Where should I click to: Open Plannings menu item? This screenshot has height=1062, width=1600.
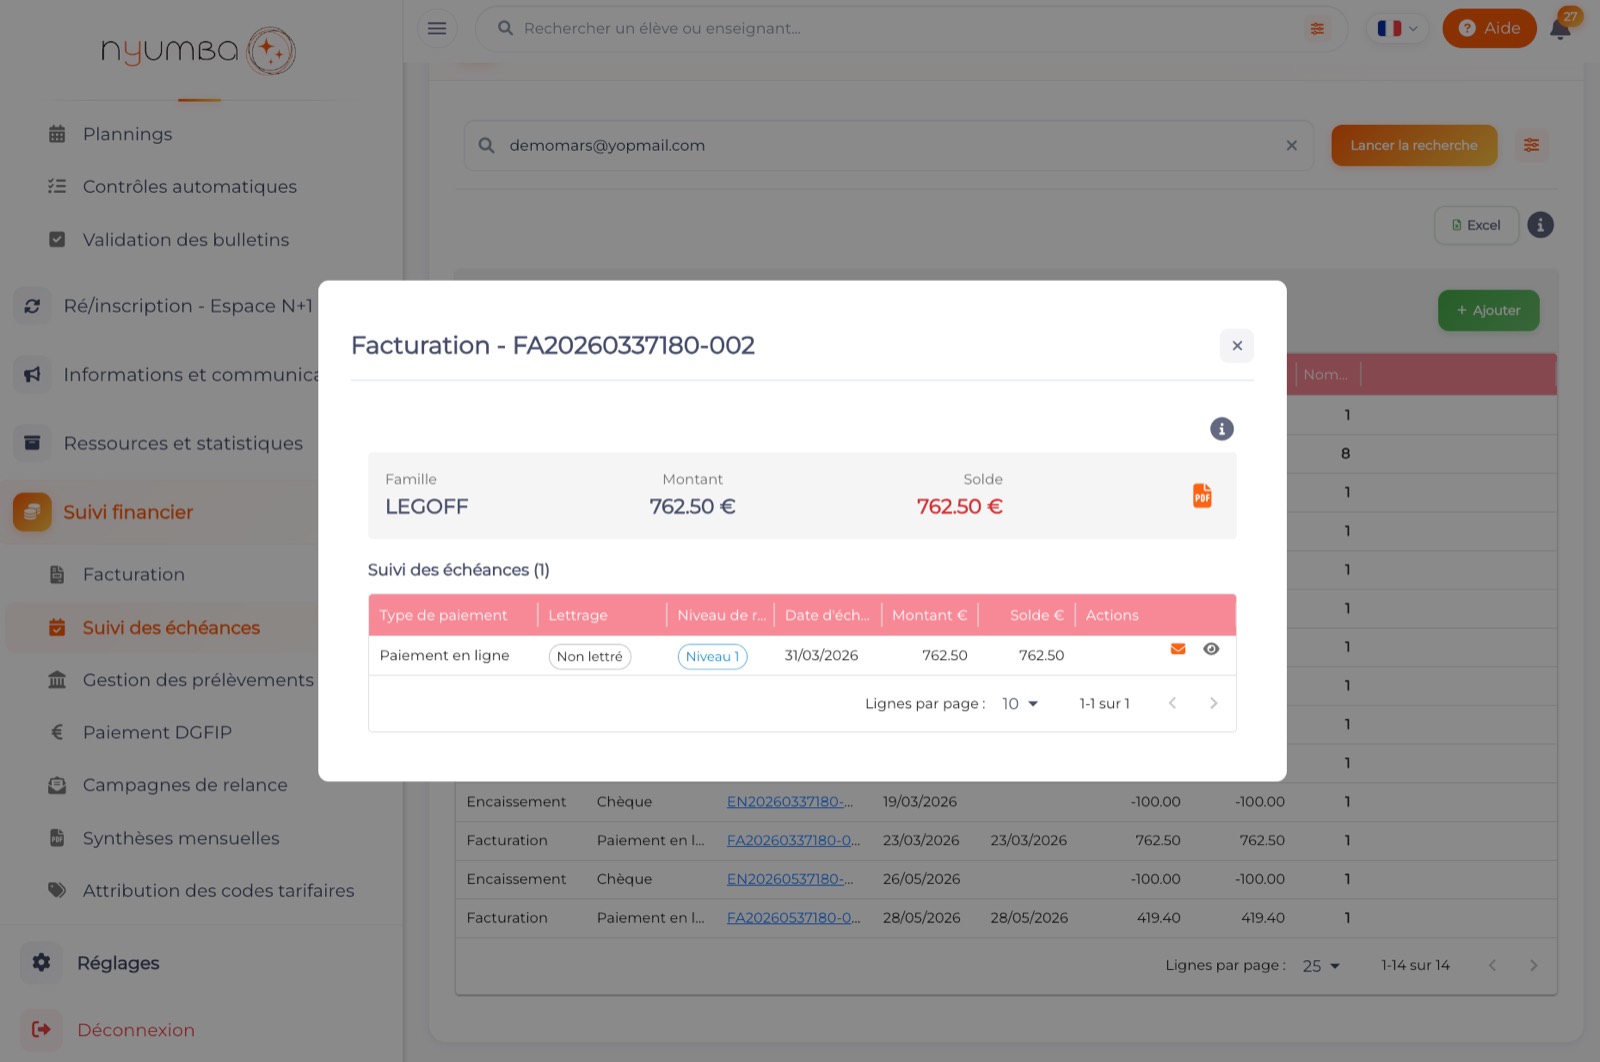coord(127,134)
